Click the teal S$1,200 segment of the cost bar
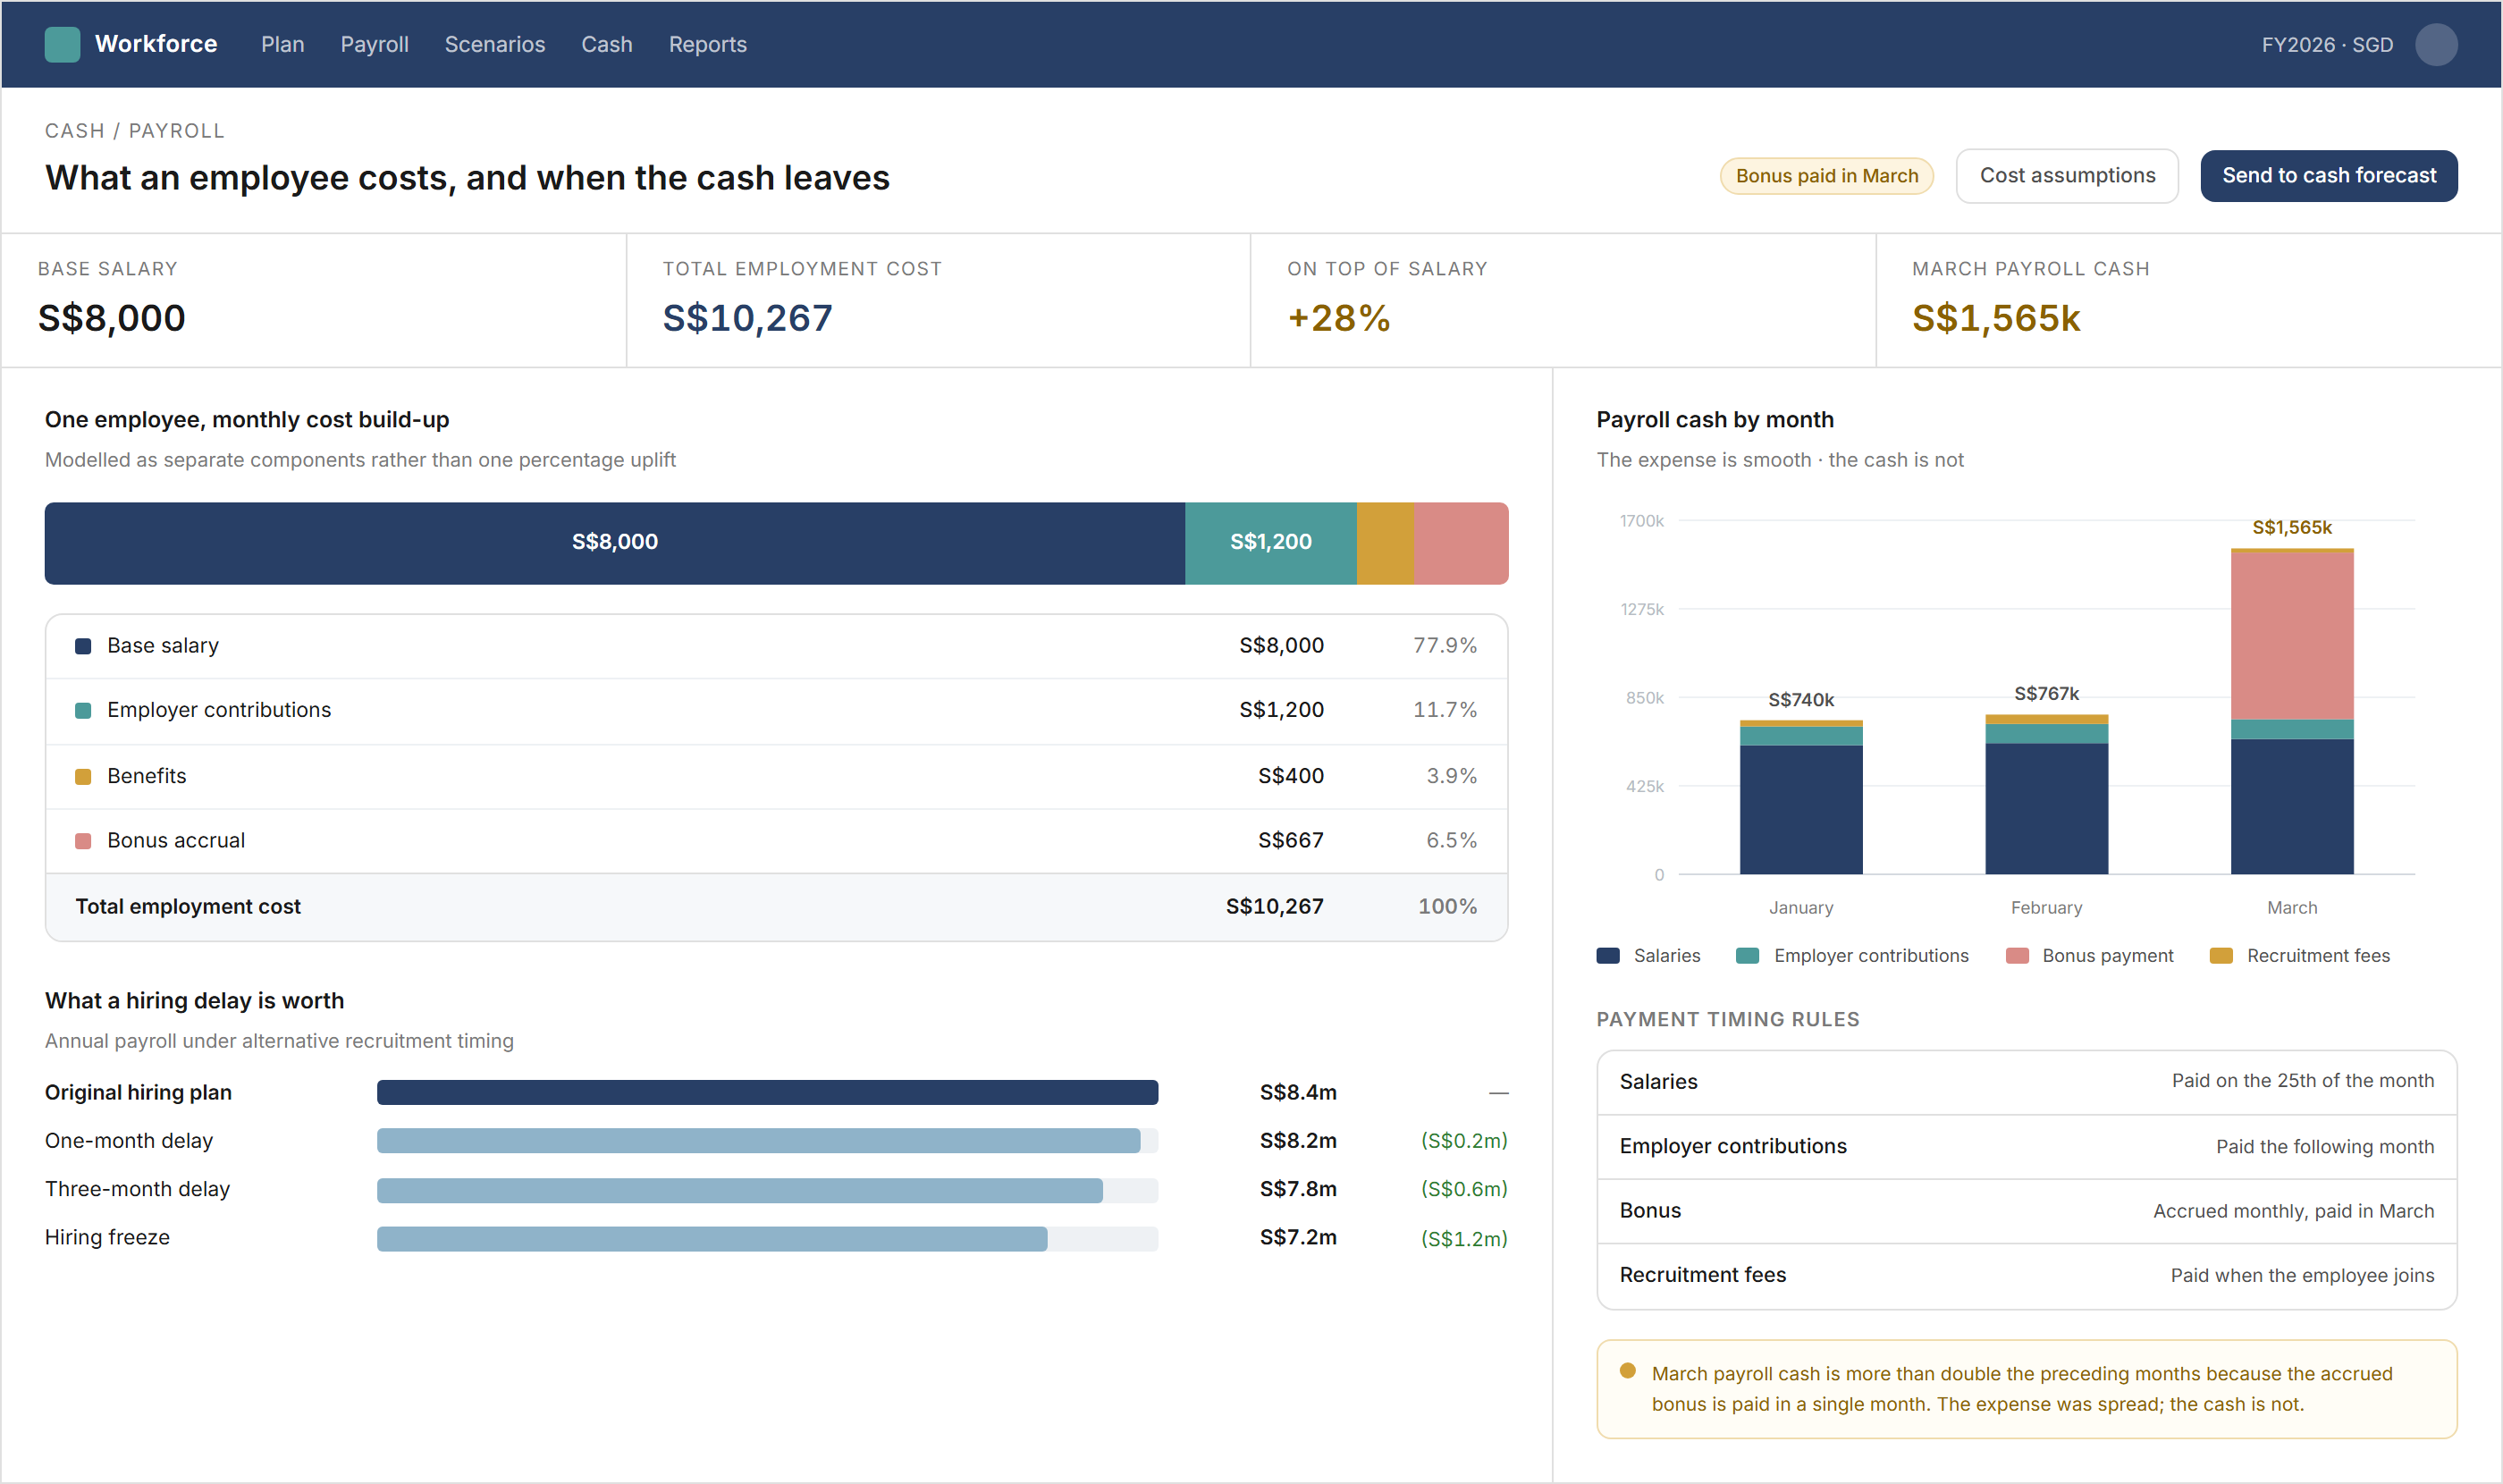The image size is (2503, 1484). tap(1270, 543)
